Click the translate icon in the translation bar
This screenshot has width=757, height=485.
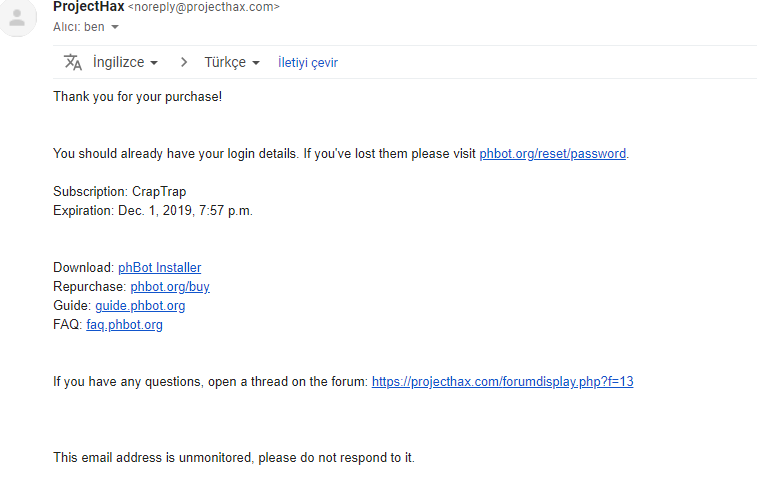point(73,62)
